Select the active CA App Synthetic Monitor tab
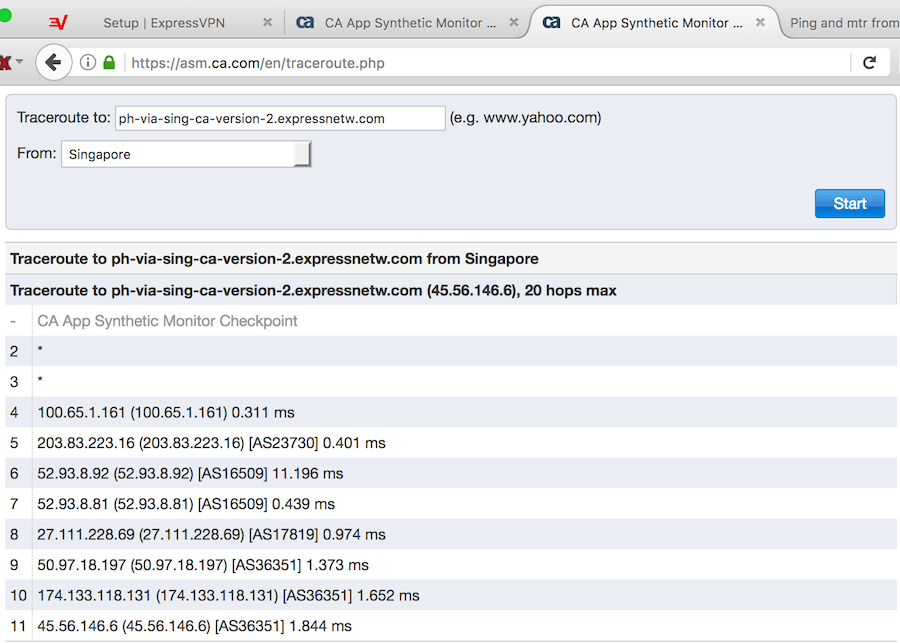The width and height of the screenshot is (900, 643). pyautogui.click(x=657, y=23)
